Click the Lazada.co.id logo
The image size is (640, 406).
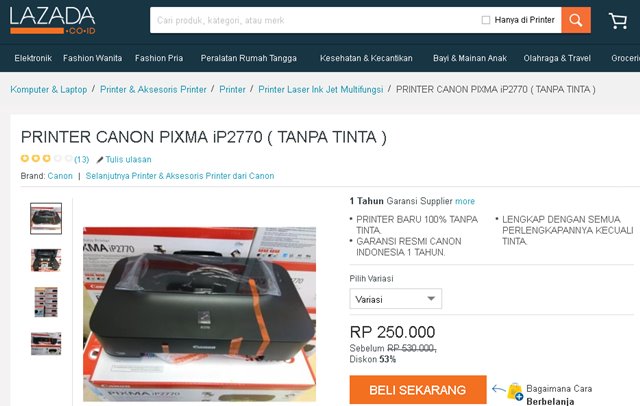[53, 20]
